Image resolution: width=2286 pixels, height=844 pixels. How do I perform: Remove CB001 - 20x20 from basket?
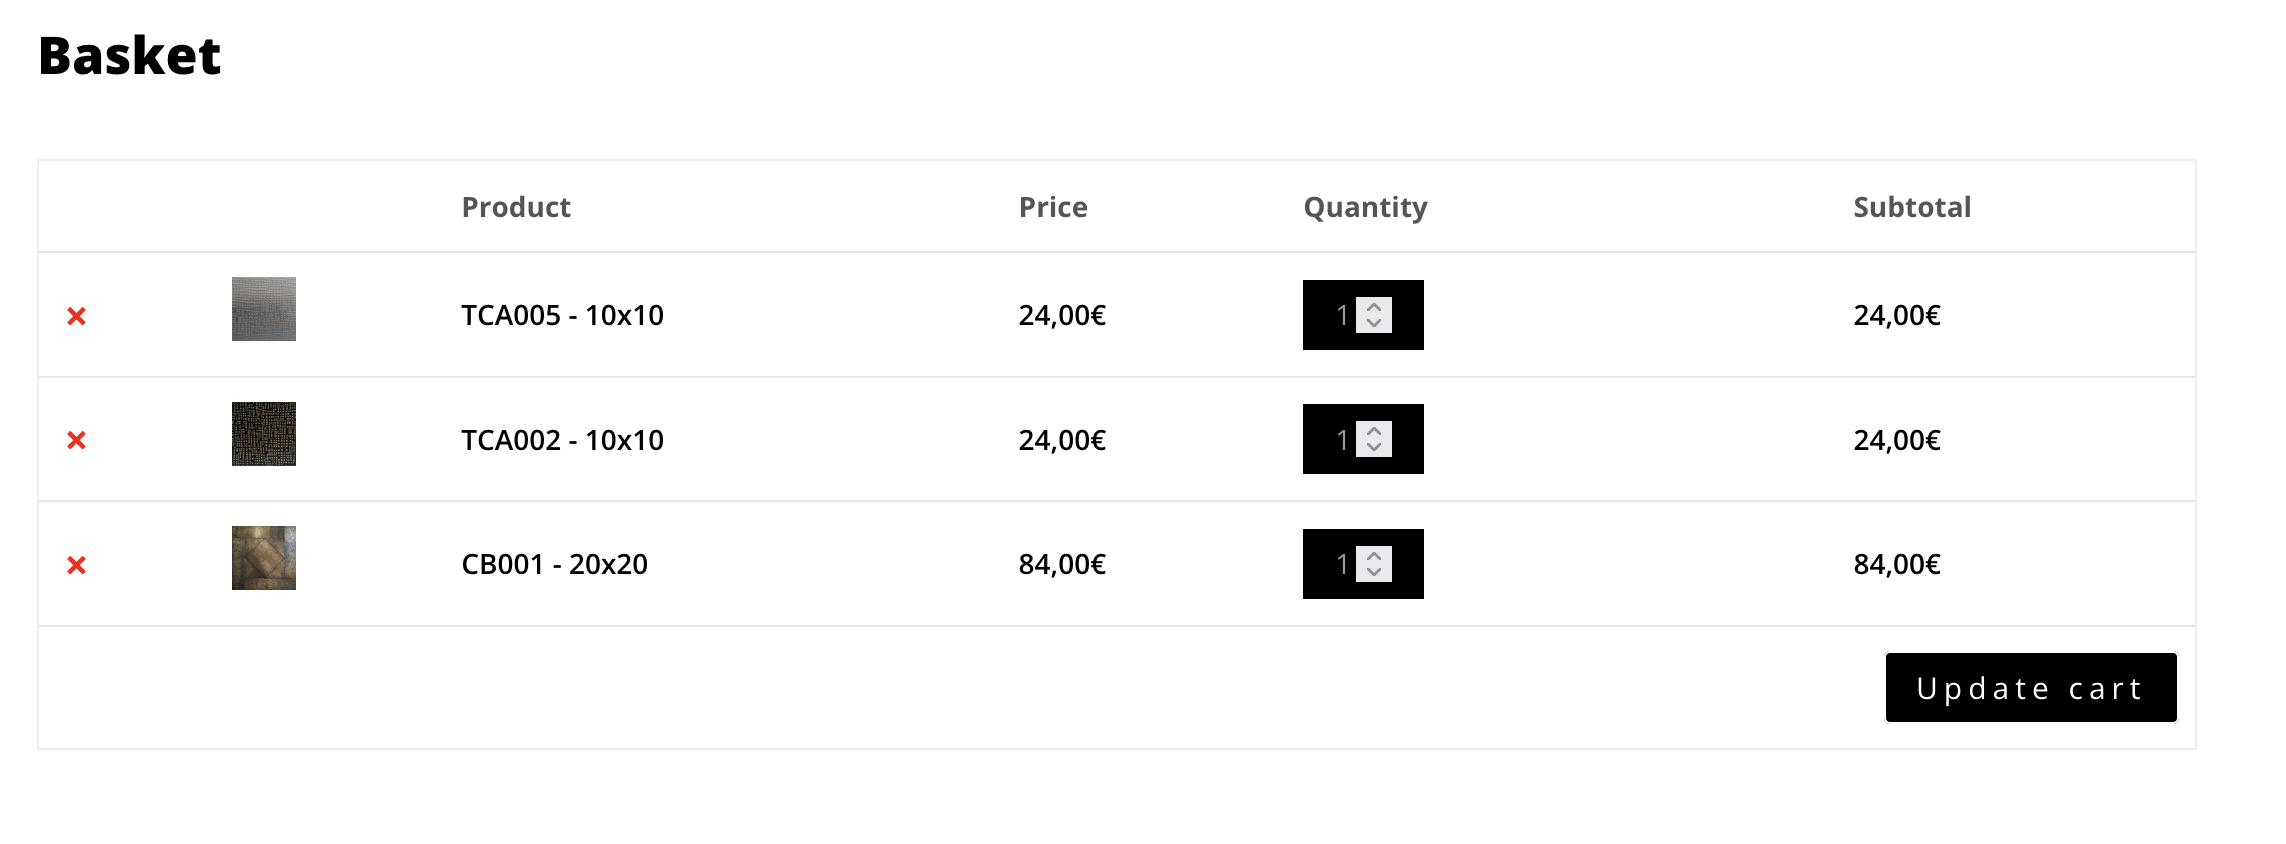pos(76,565)
